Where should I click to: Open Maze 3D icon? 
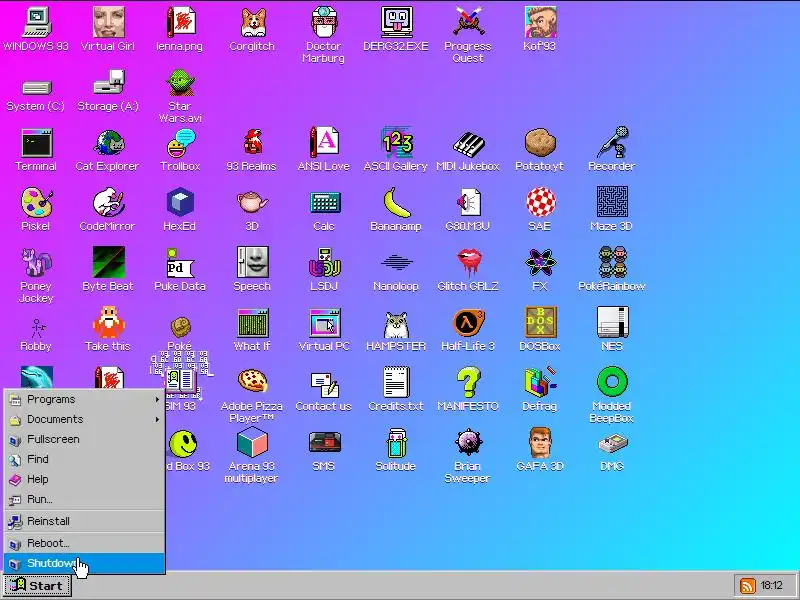coord(612,203)
